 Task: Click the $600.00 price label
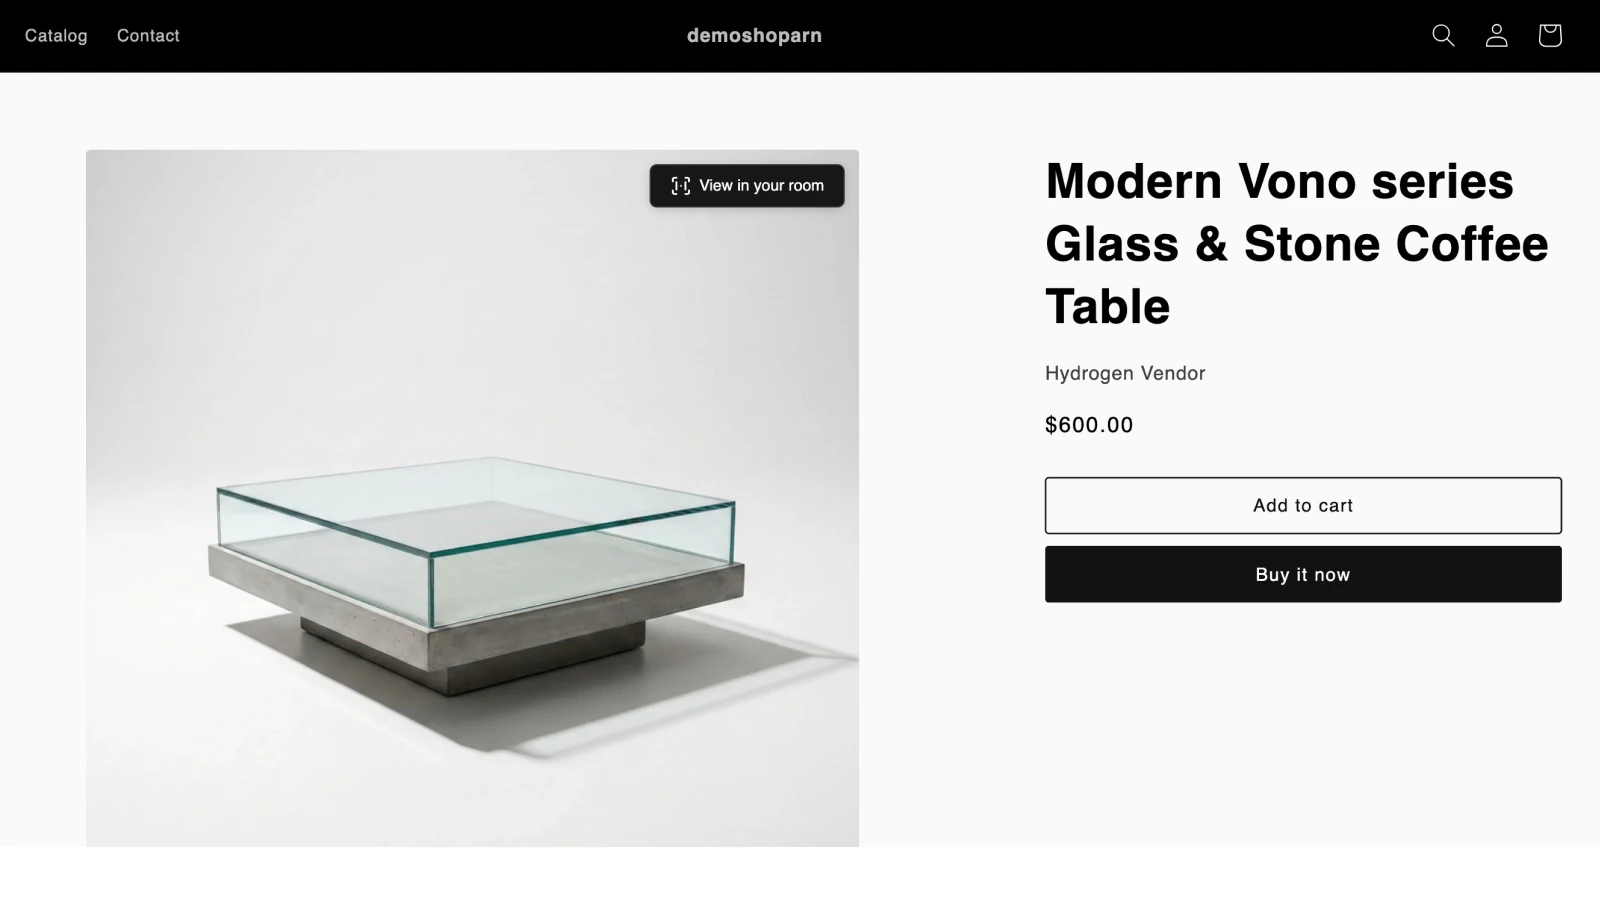pos(1089,425)
